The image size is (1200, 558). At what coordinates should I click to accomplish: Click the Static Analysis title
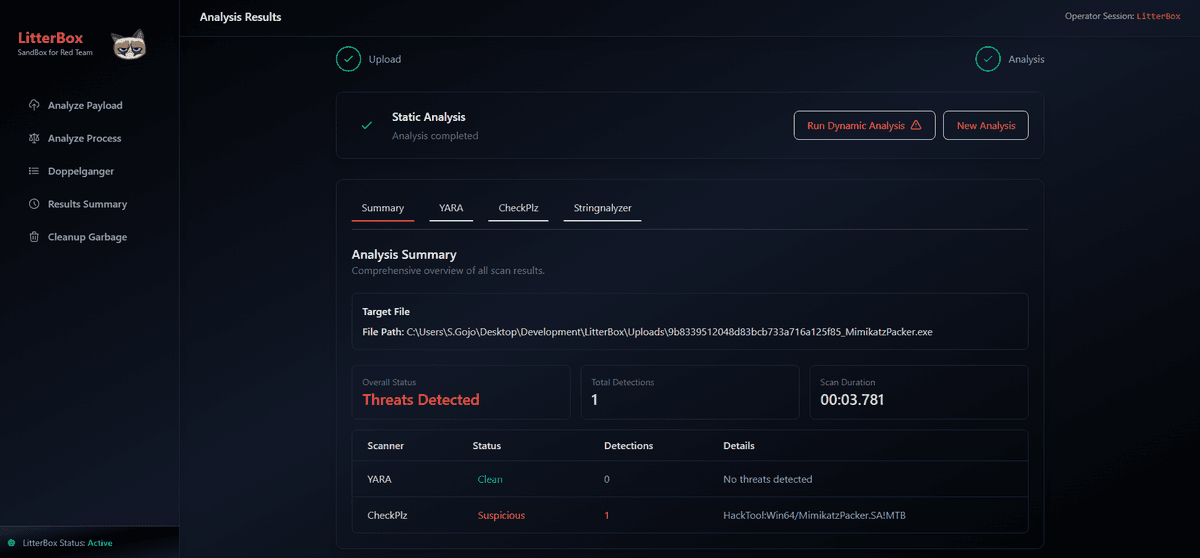pyautogui.click(x=429, y=117)
